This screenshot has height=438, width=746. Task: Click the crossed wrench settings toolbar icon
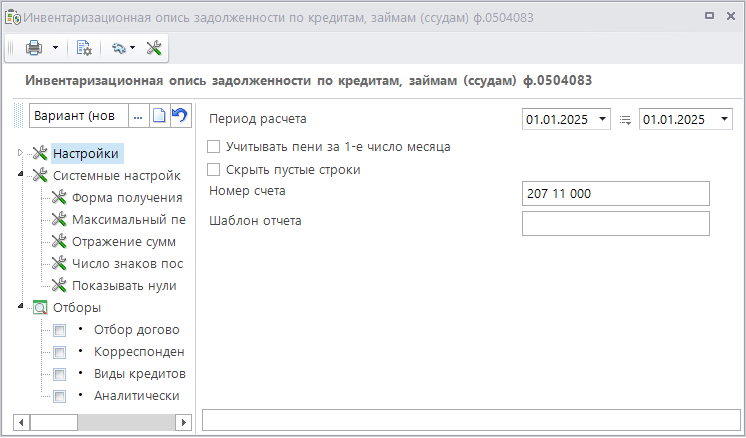coord(154,48)
